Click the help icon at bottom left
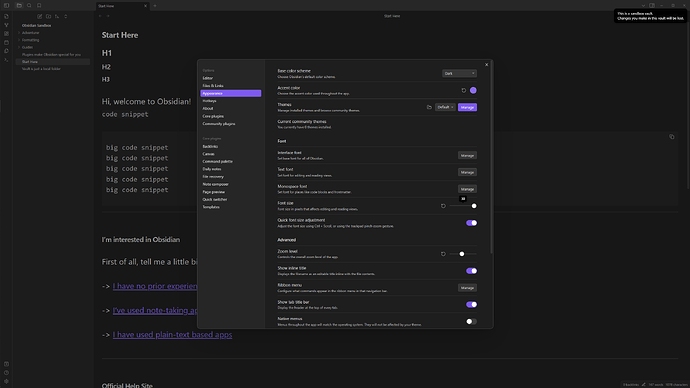This screenshot has height=388, width=690. pos(6,373)
